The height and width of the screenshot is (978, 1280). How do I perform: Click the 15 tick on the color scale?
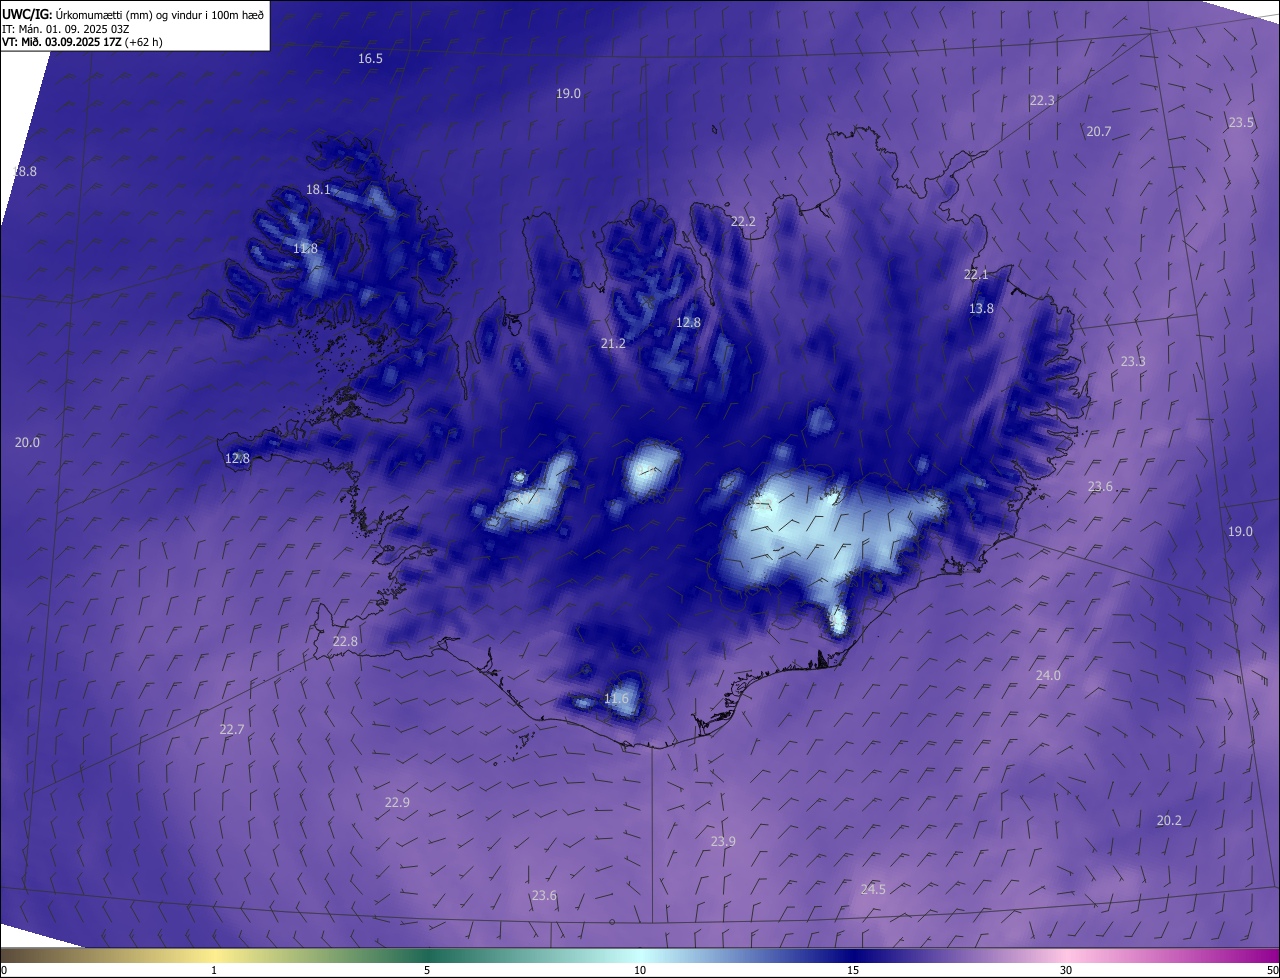853,971
